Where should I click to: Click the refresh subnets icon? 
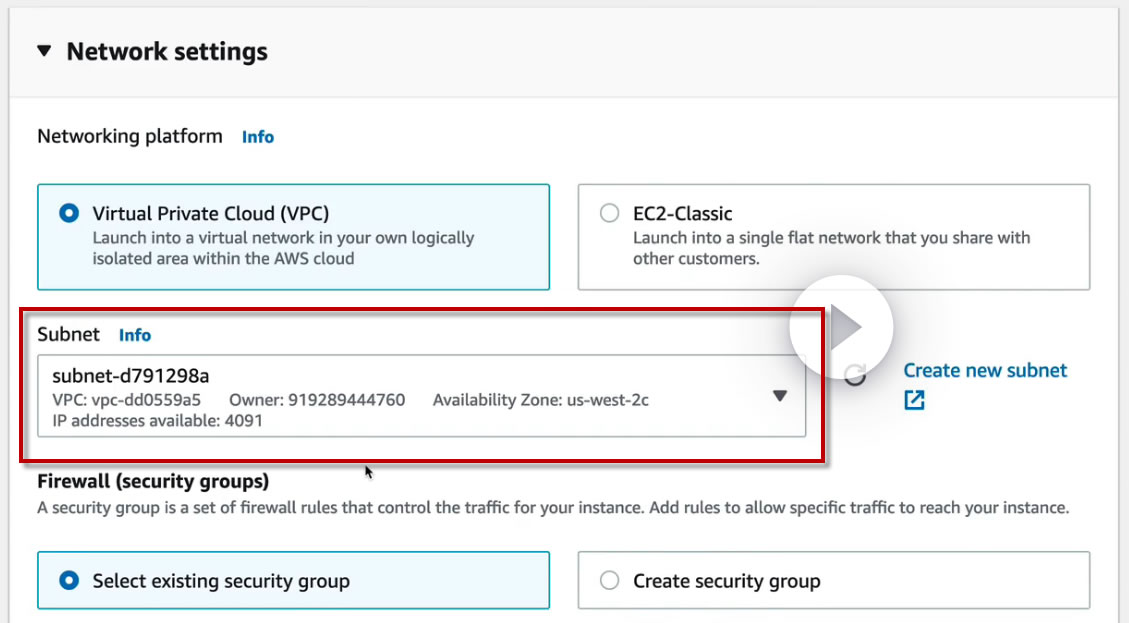(x=855, y=376)
